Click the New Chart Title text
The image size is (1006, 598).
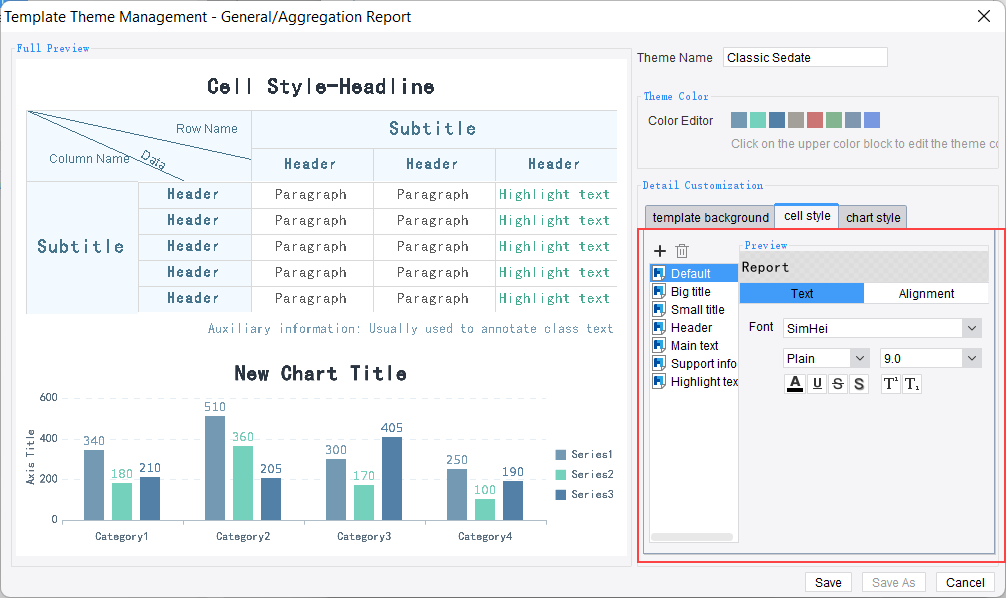[320, 373]
